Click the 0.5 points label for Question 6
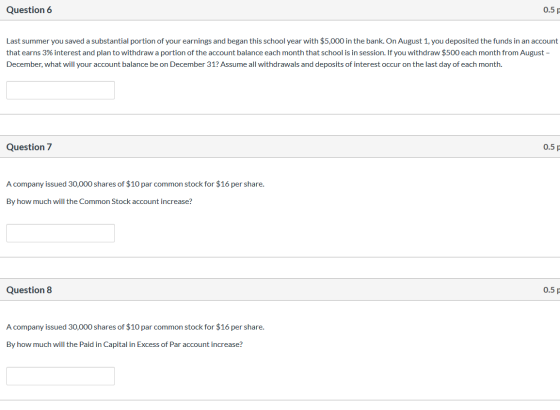This screenshot has width=560, height=410. 551,10
